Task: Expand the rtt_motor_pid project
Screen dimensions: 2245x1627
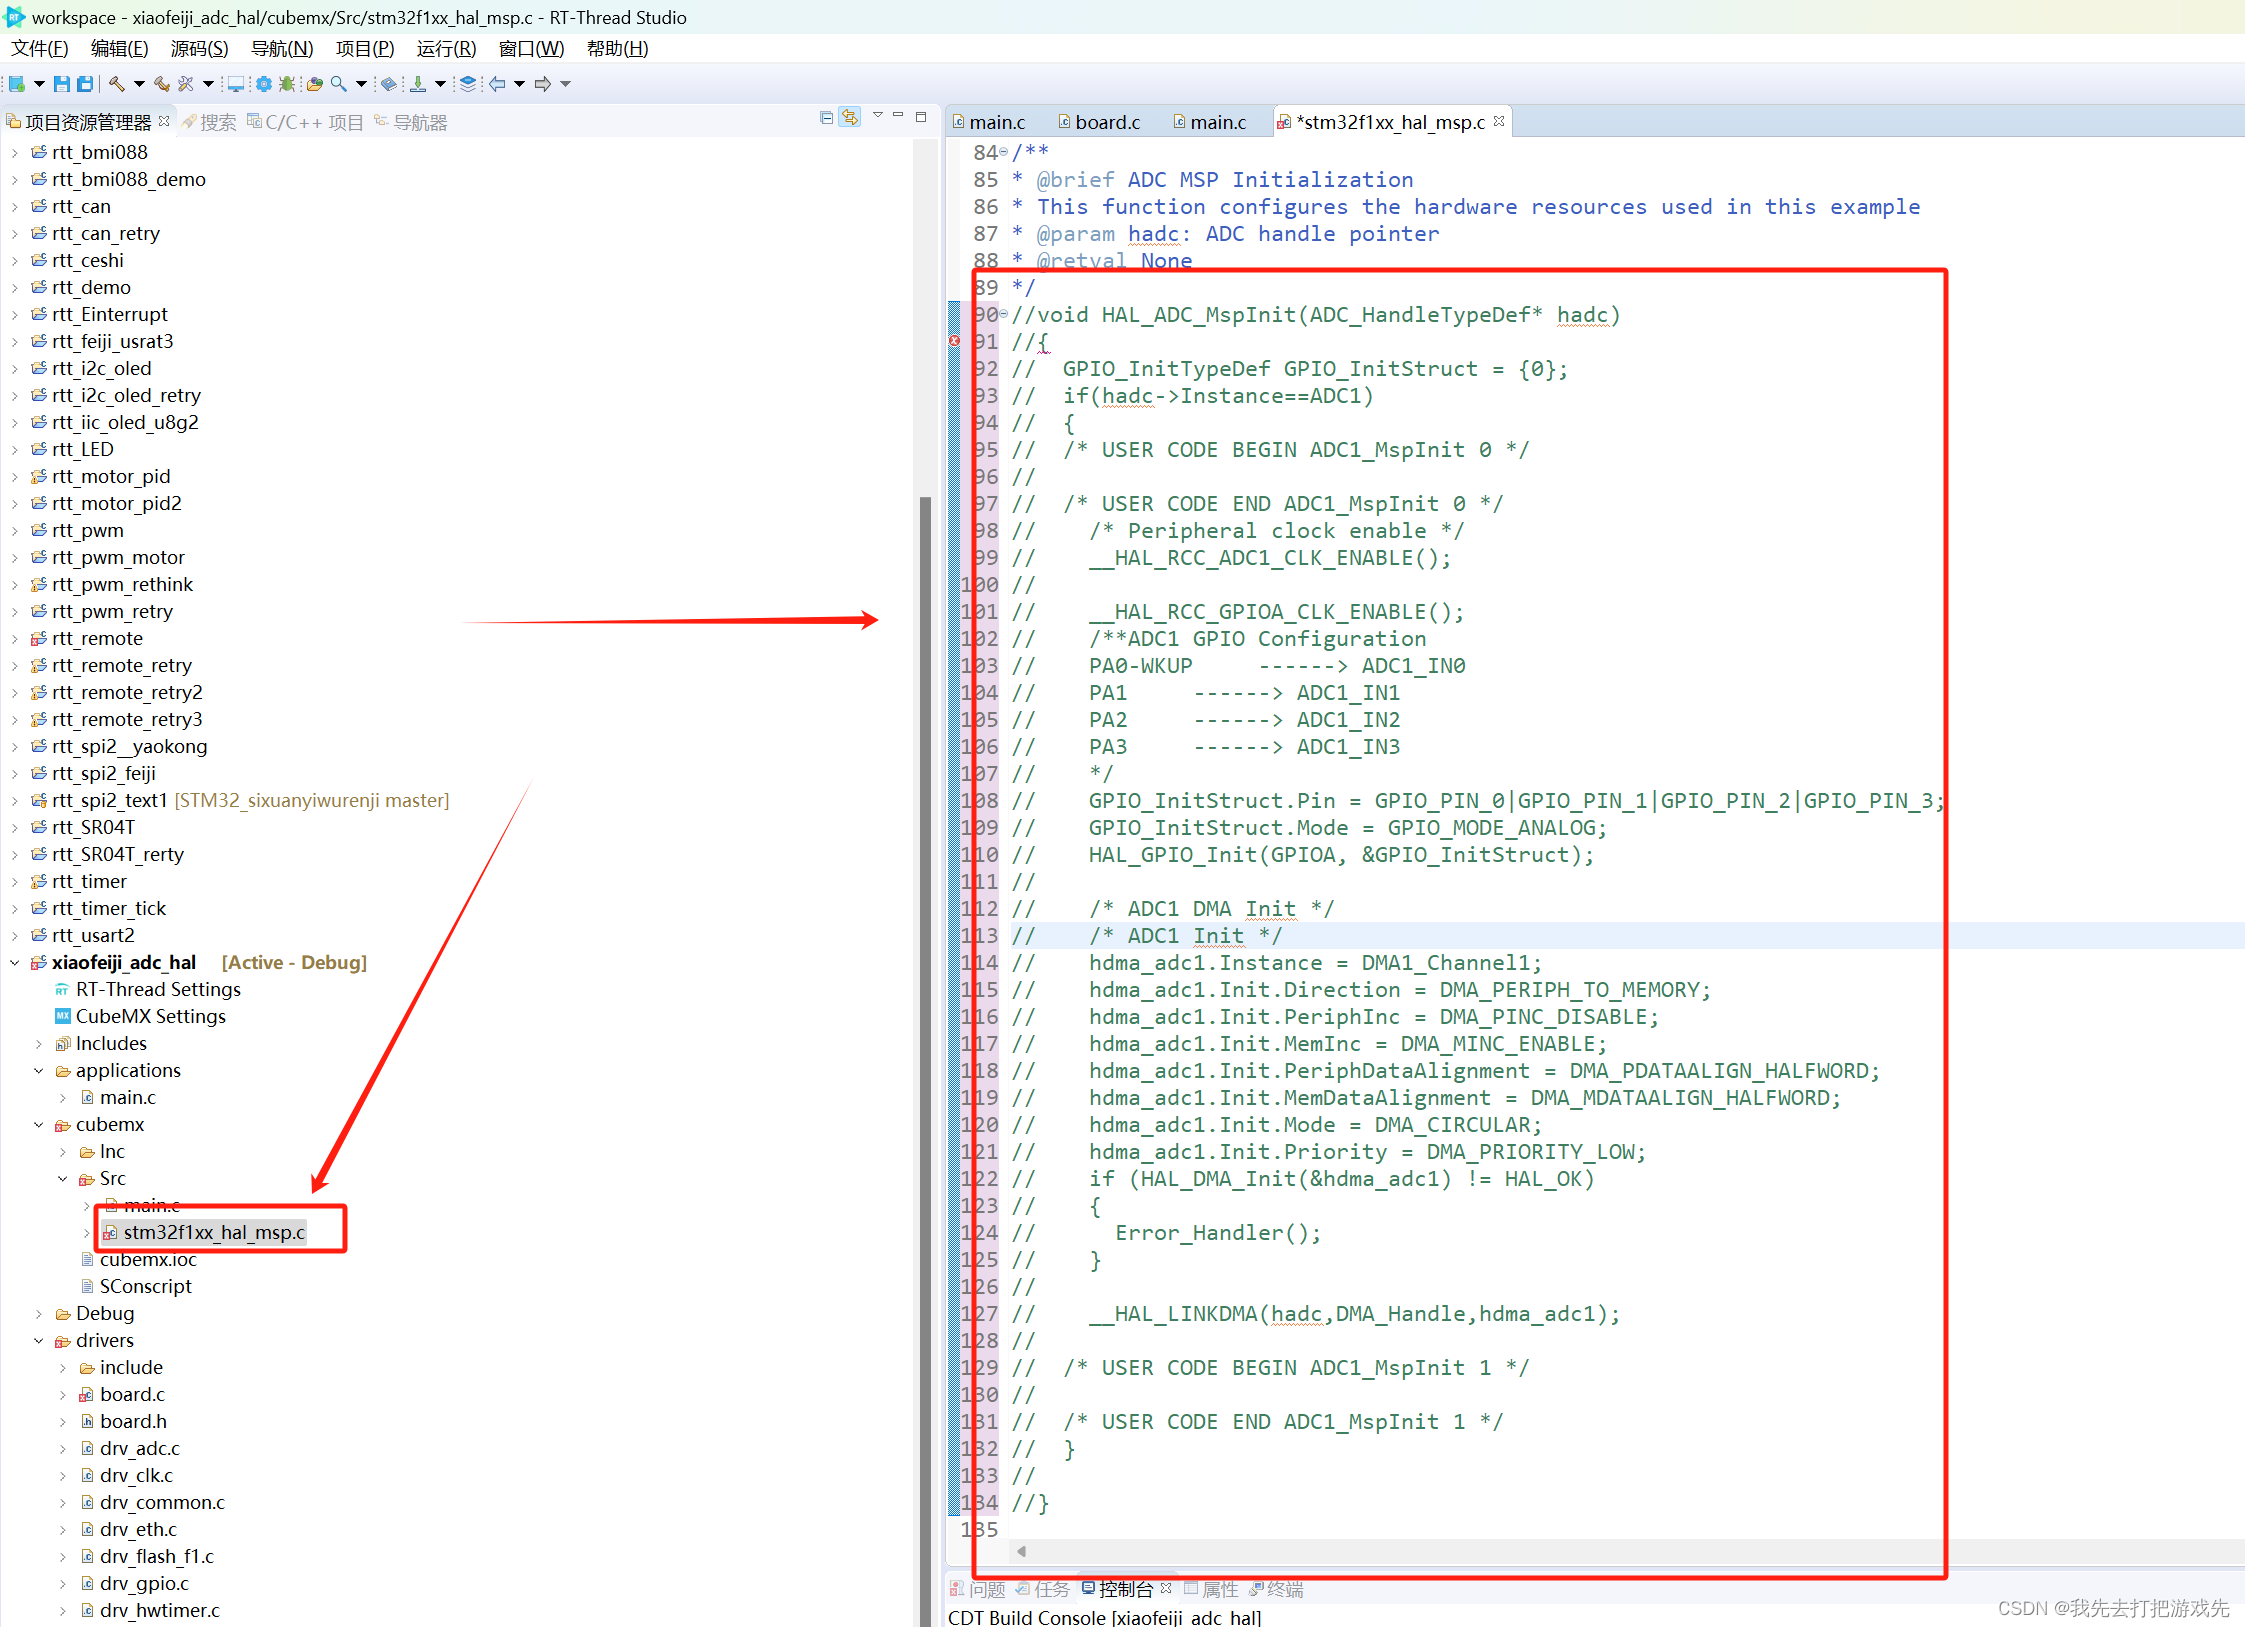Action: coord(14,477)
